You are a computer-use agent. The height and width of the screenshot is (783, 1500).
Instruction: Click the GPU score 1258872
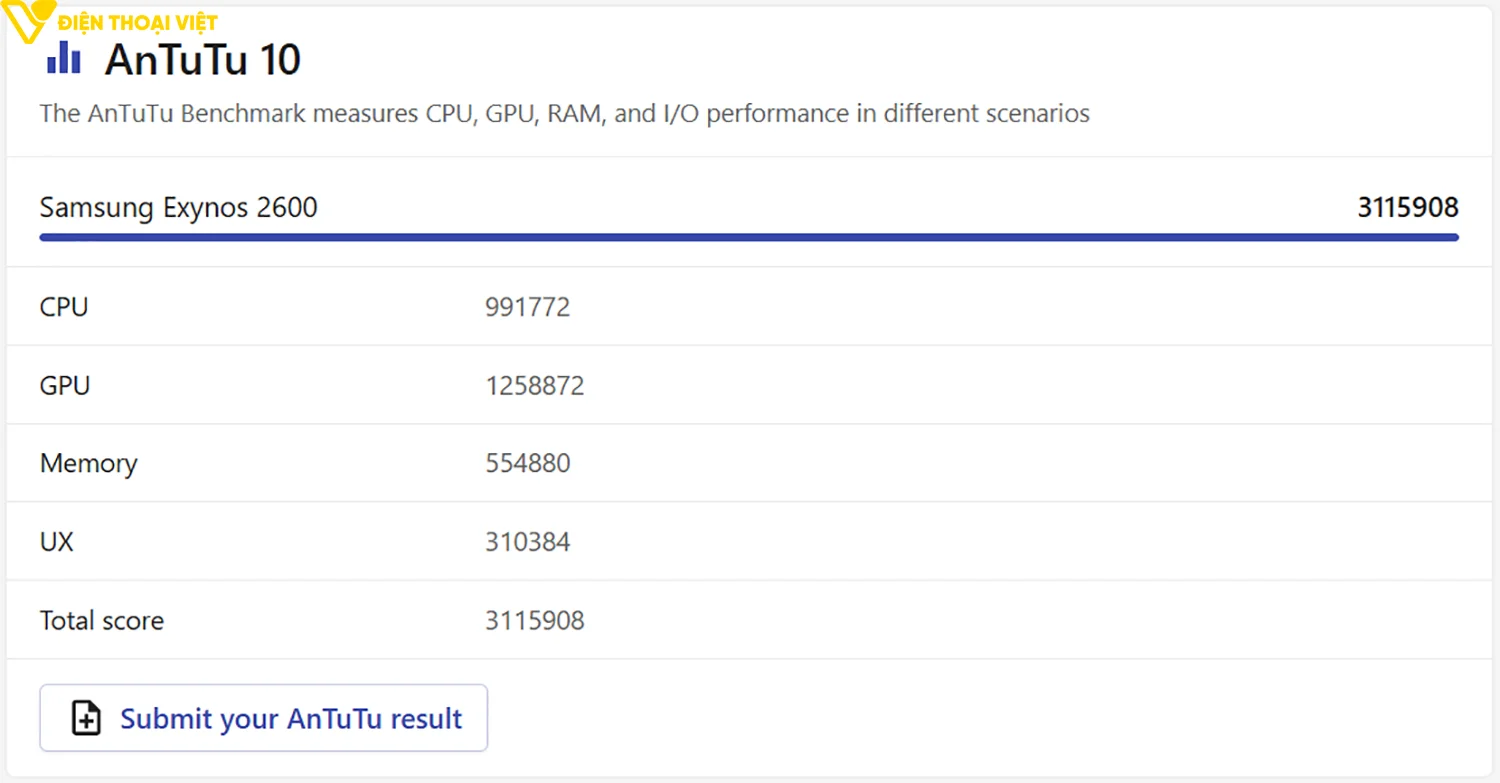click(x=534, y=385)
